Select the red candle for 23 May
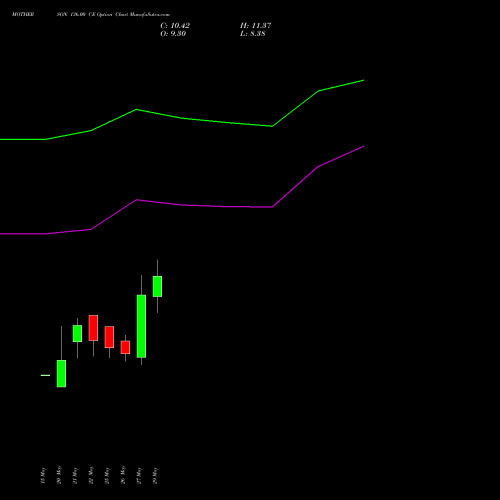Screen dimensions: 500x500 (109, 337)
